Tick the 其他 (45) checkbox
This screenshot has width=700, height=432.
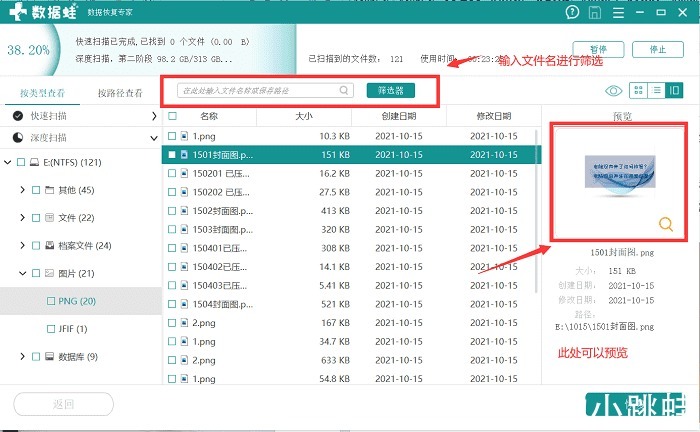coord(36,190)
